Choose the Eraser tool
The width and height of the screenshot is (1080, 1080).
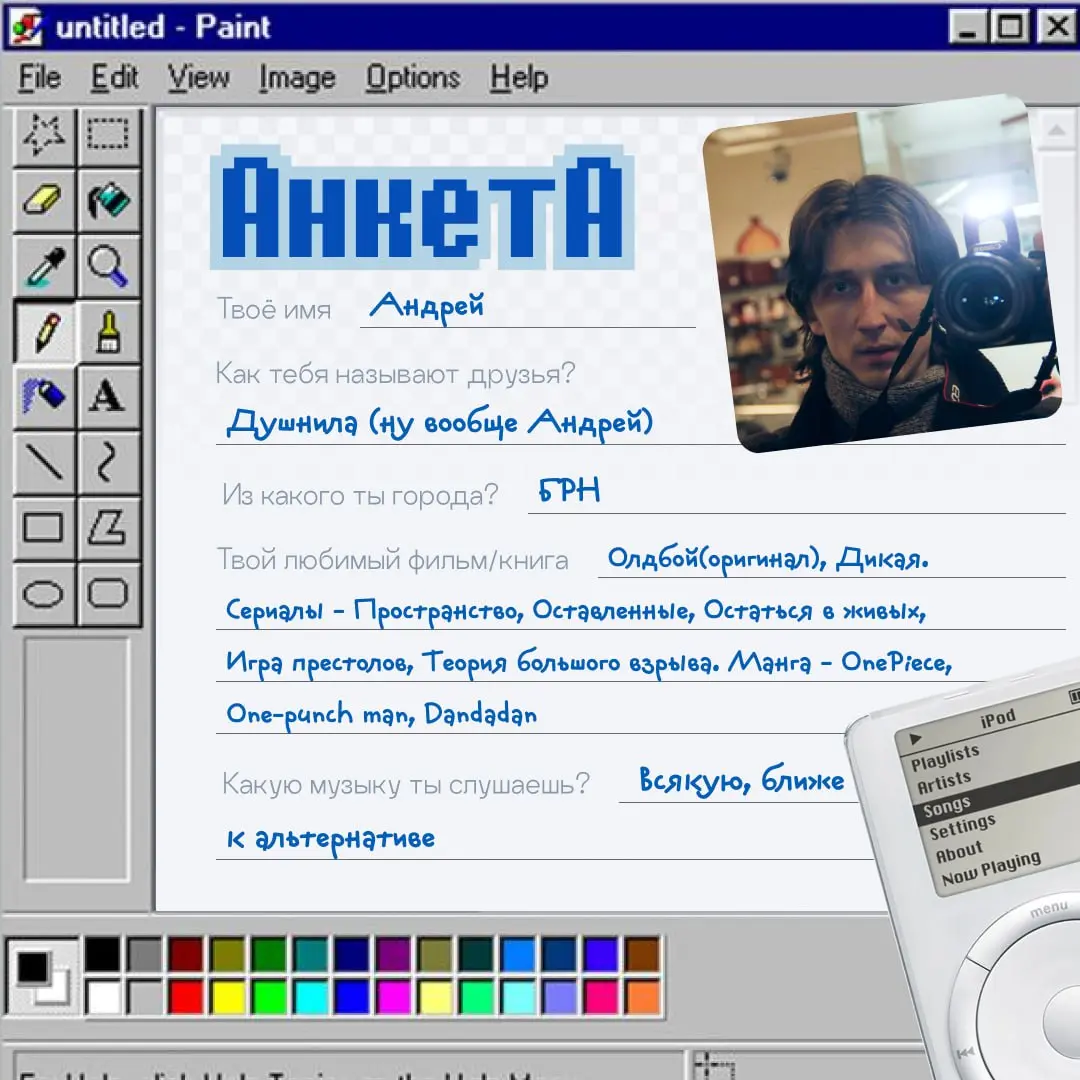(x=44, y=200)
